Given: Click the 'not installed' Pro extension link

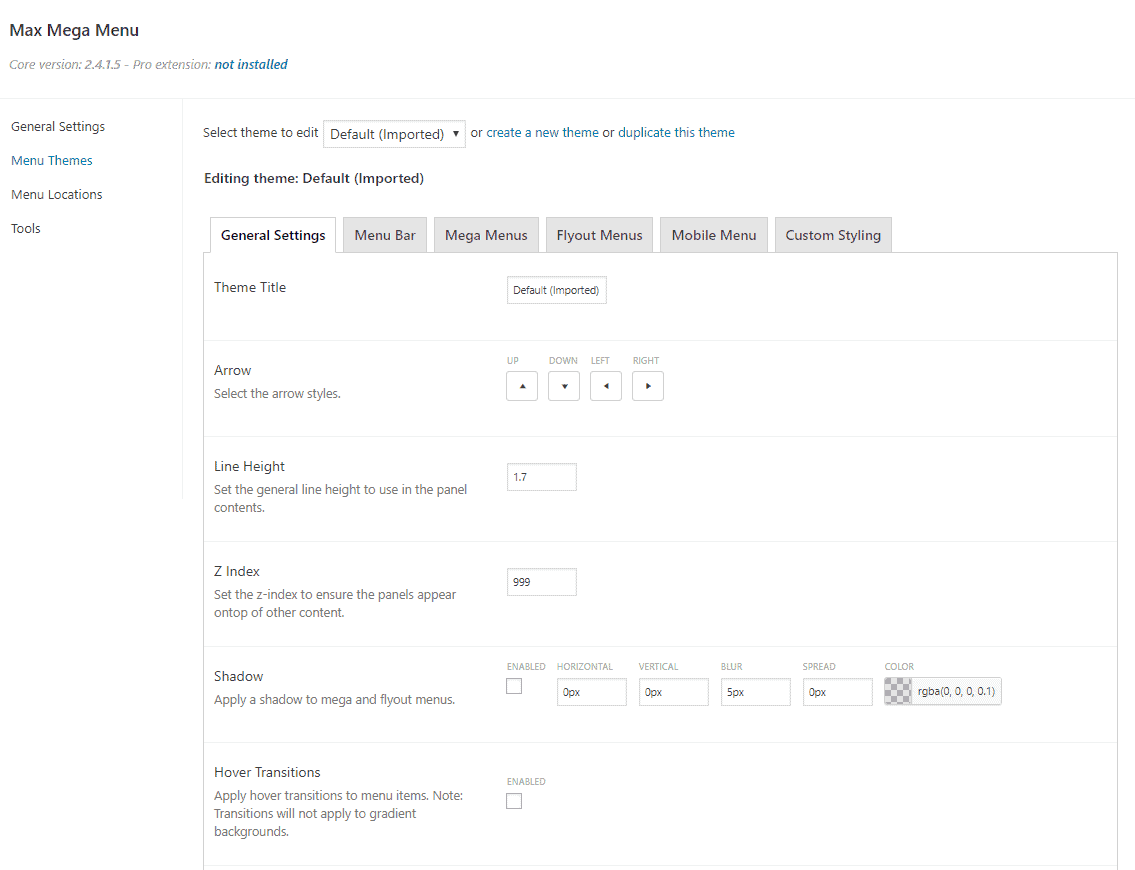Looking at the screenshot, I should (x=251, y=64).
